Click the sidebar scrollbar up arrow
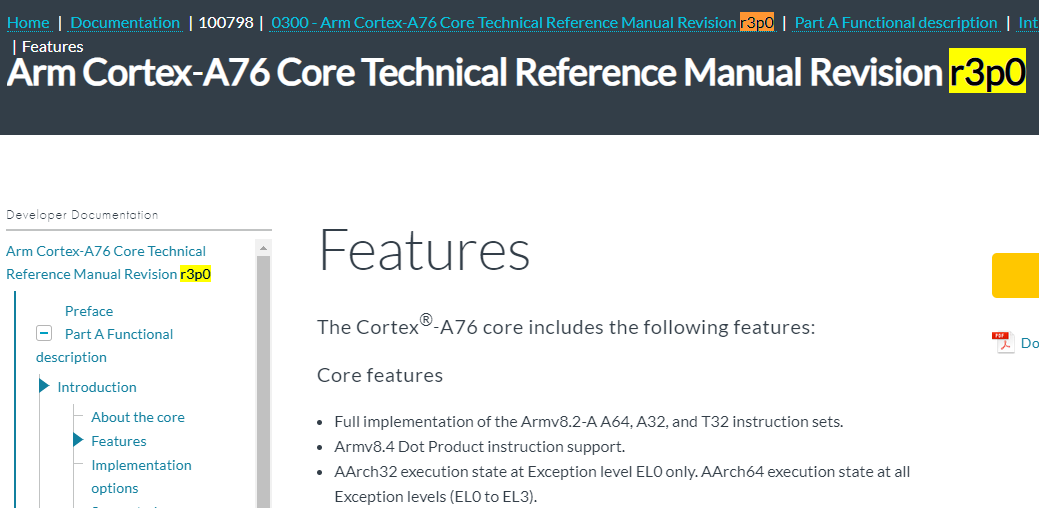The image size is (1039, 508). click(263, 248)
